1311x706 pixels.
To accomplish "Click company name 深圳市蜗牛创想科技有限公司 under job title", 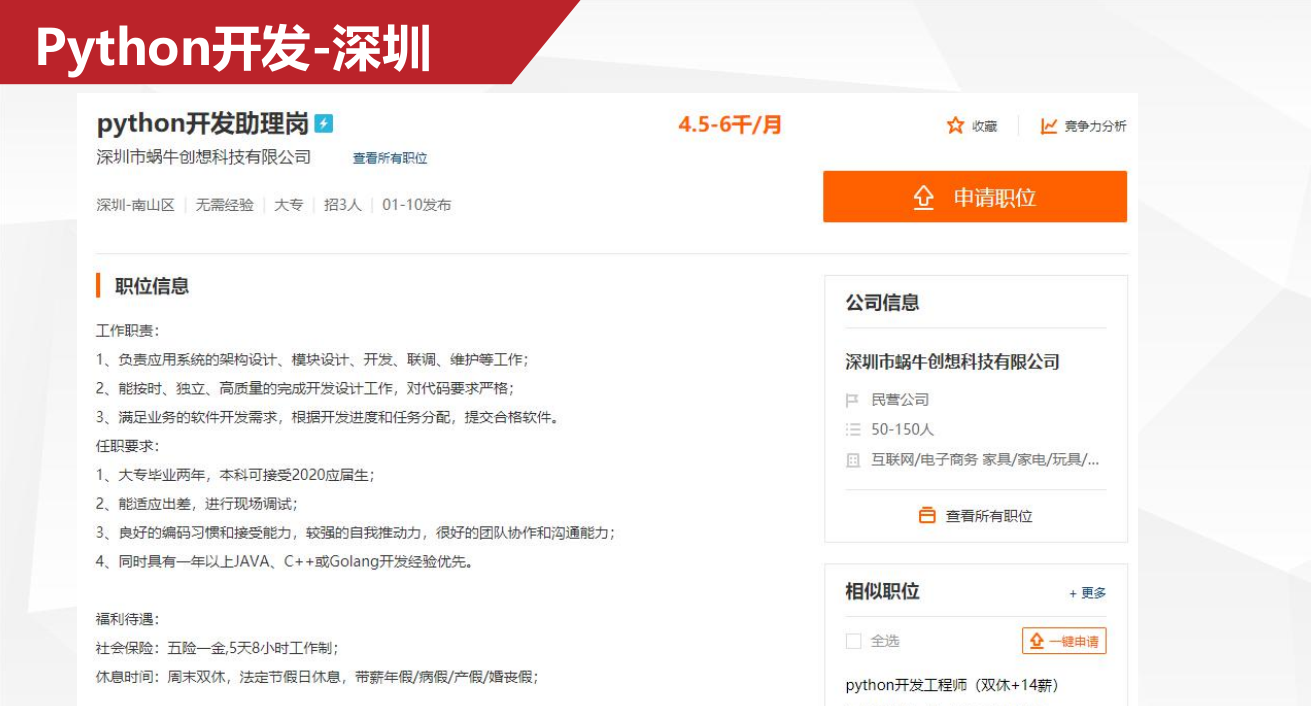I will 204,157.
